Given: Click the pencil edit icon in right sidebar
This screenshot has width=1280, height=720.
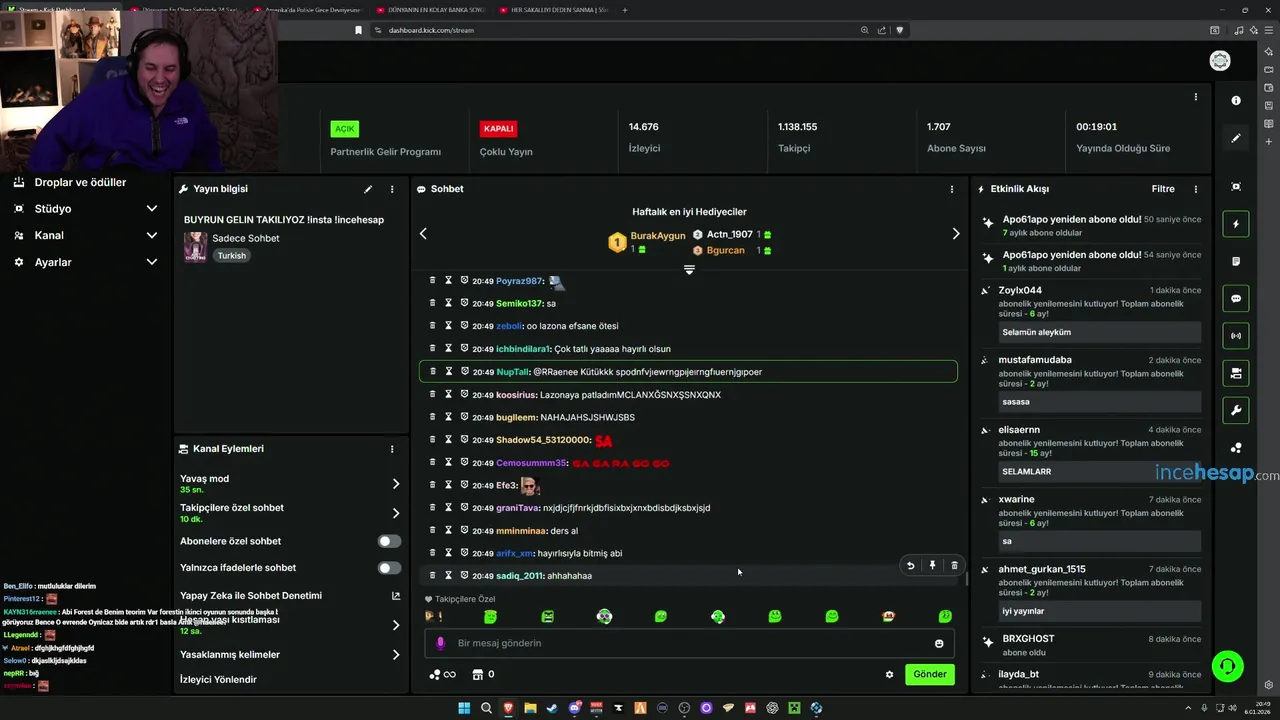Looking at the screenshot, I should 1236,138.
